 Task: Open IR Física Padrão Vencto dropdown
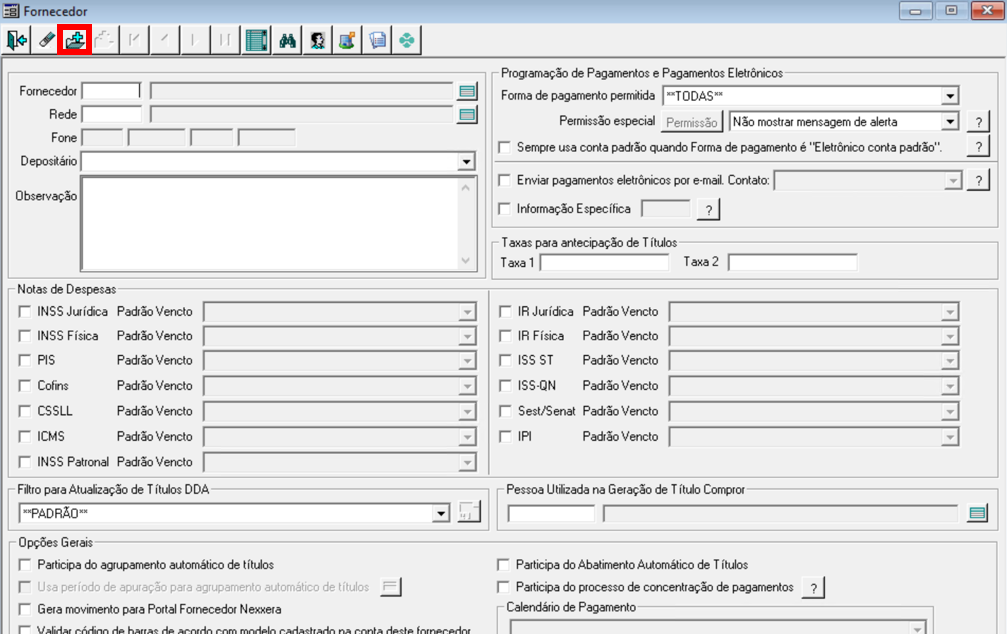click(950, 336)
